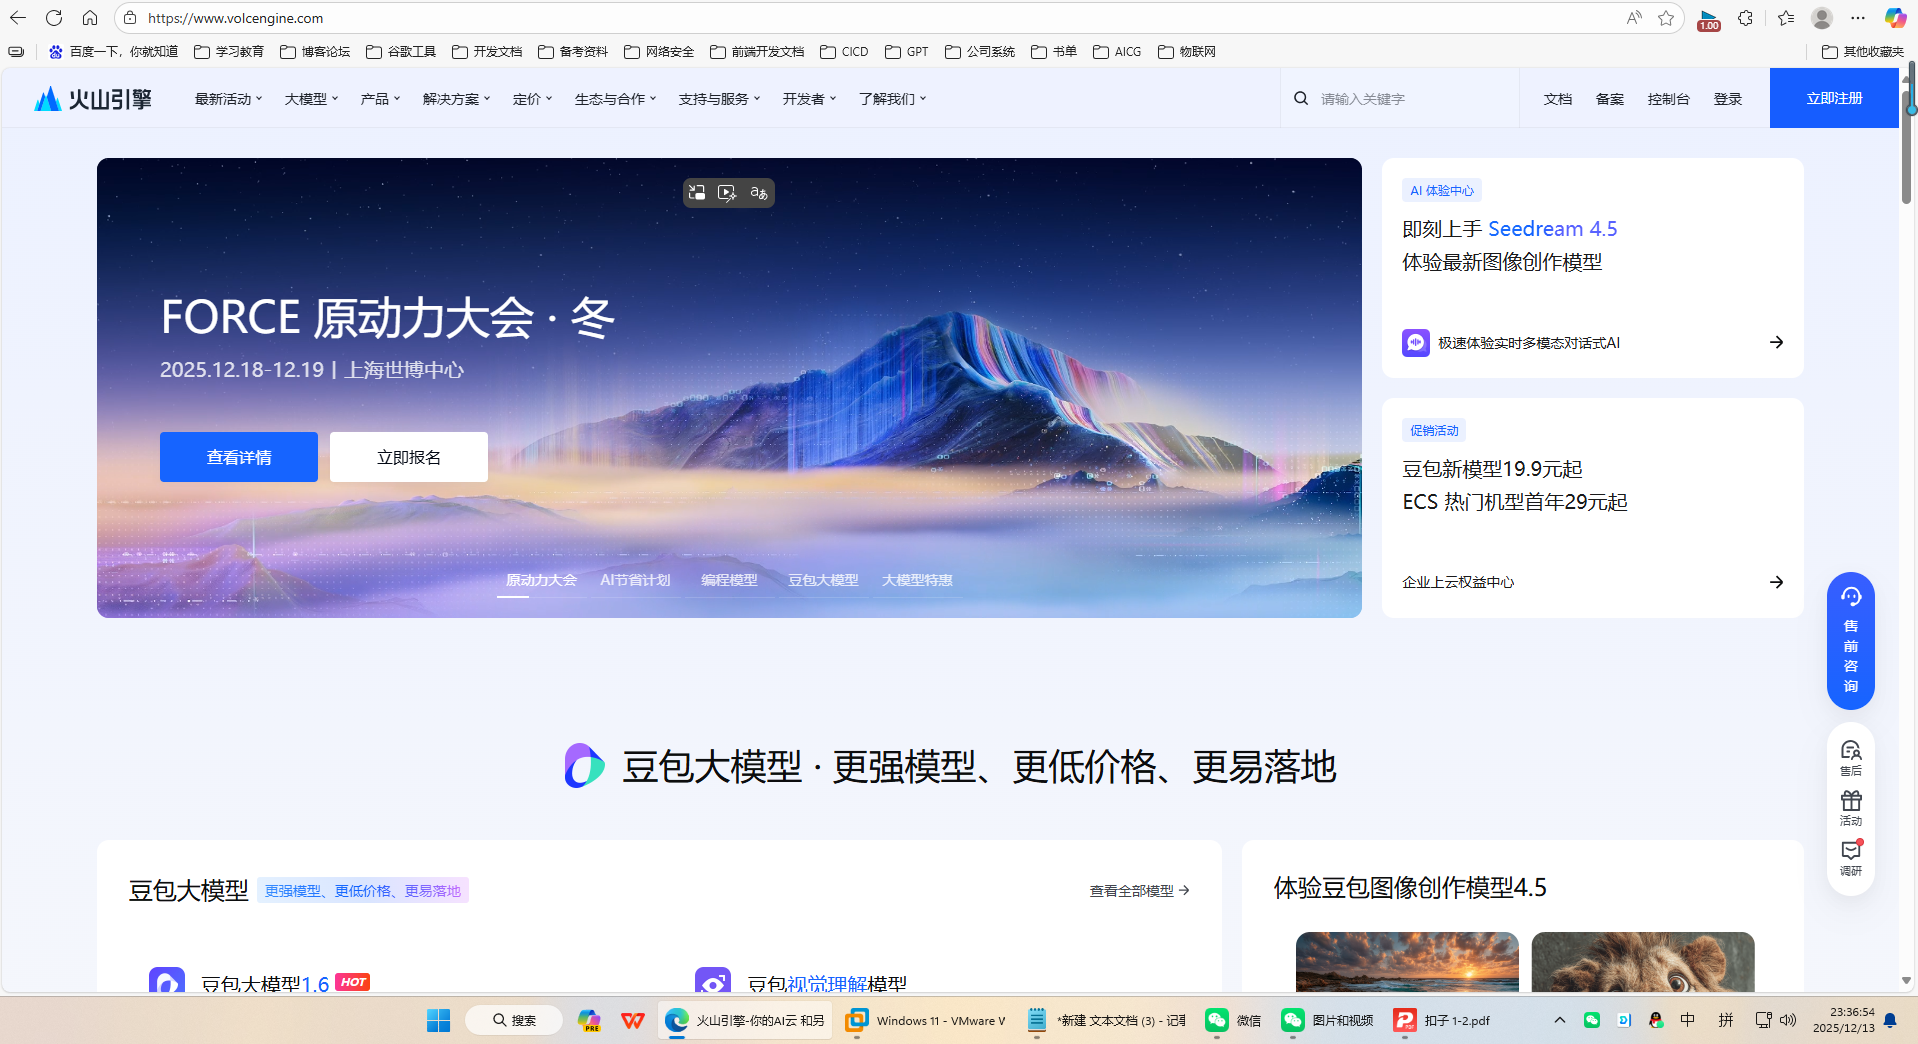1918x1044 pixels.
Task: Open the 售后 after-sales support panel
Action: coord(1850,757)
